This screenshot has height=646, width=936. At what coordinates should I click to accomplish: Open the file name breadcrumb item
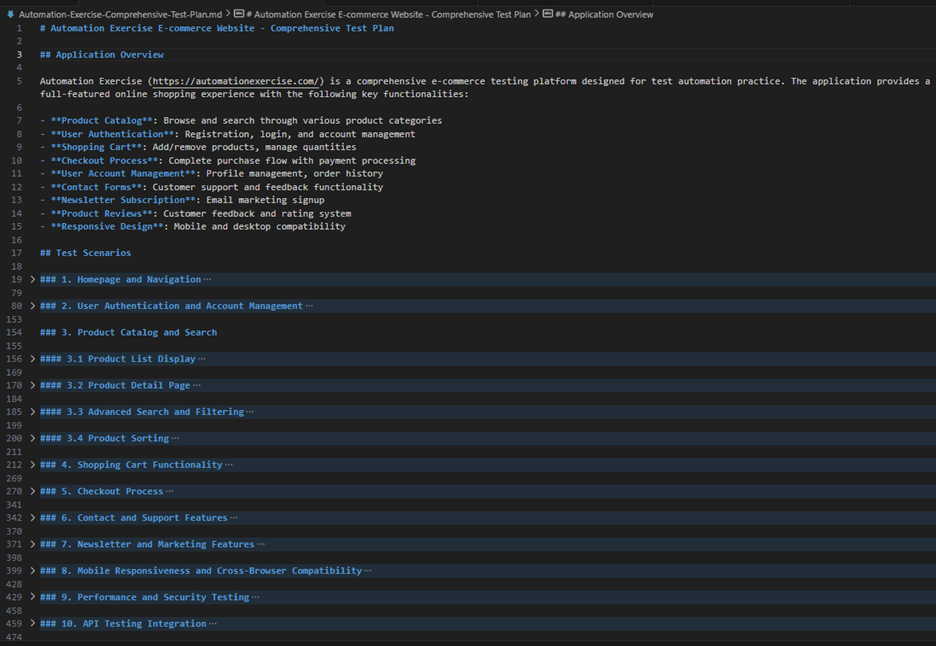tap(120, 15)
